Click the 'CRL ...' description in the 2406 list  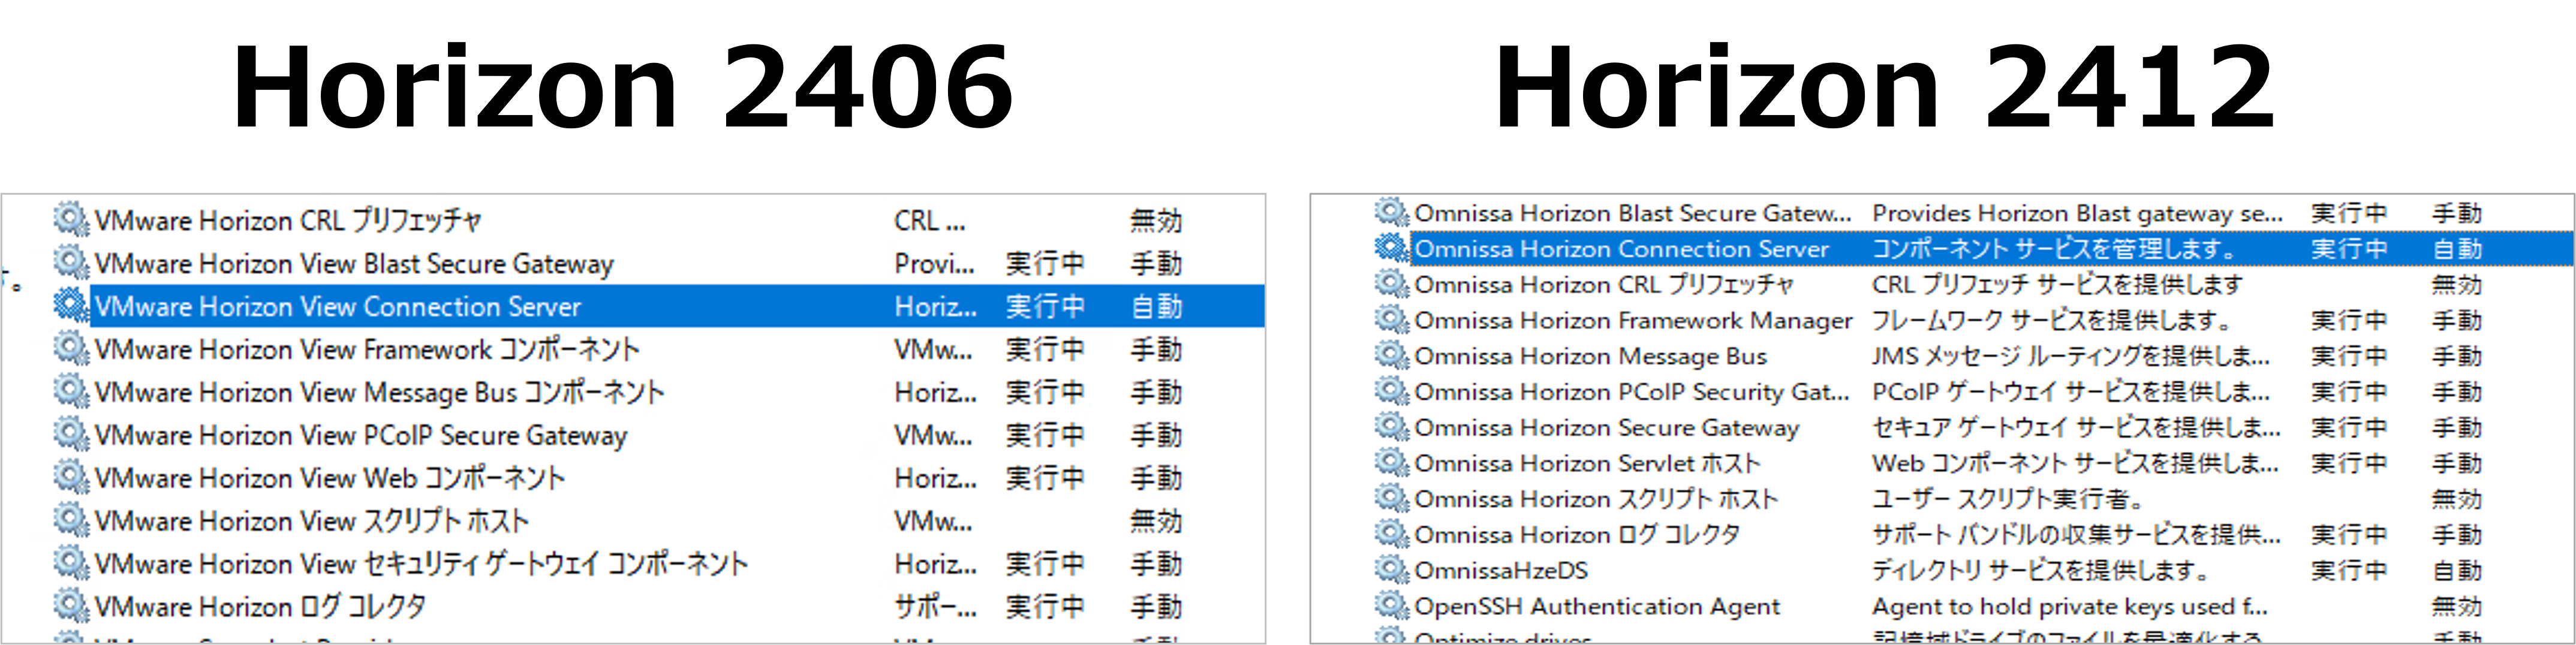(930, 220)
